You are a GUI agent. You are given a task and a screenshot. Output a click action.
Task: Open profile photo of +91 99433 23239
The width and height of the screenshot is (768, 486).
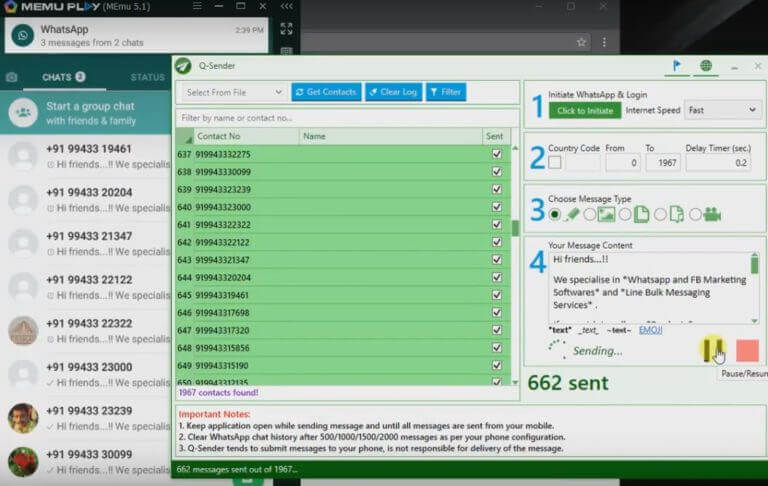coord(23,418)
